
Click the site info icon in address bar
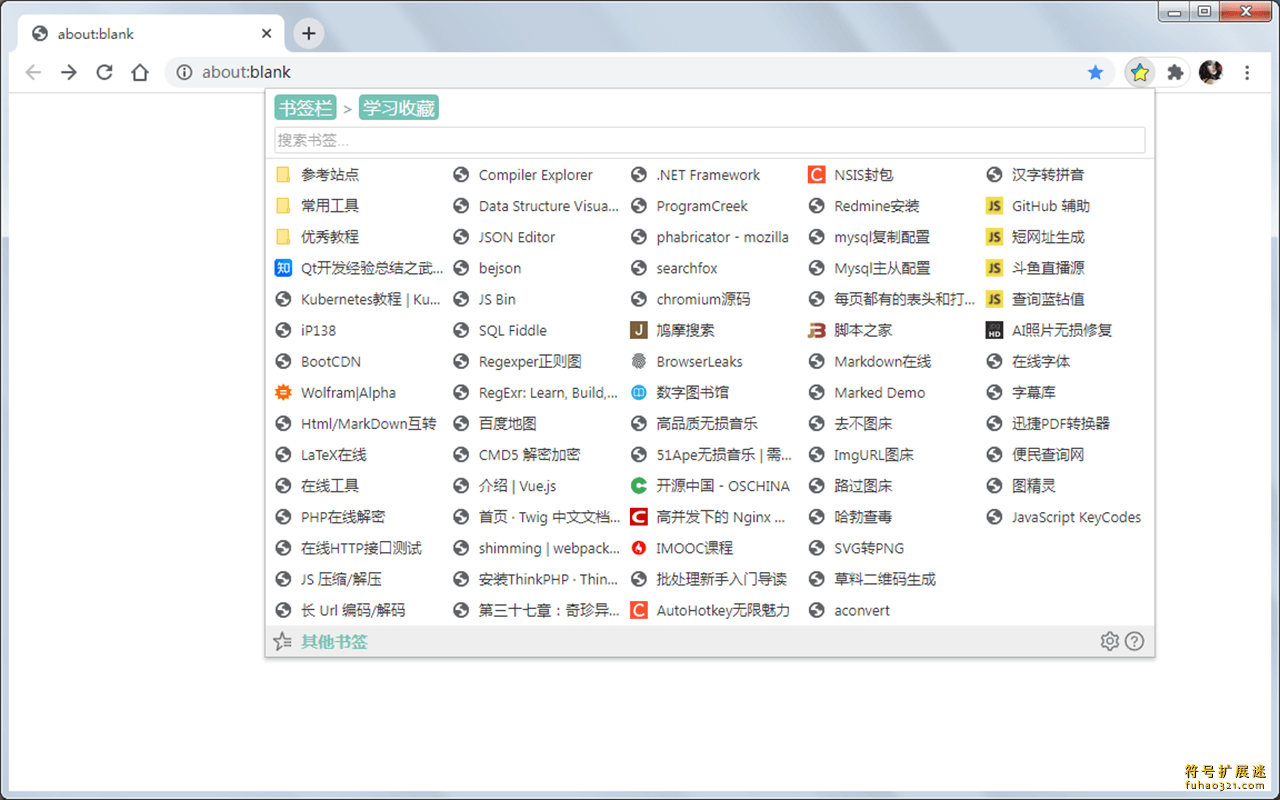[184, 72]
